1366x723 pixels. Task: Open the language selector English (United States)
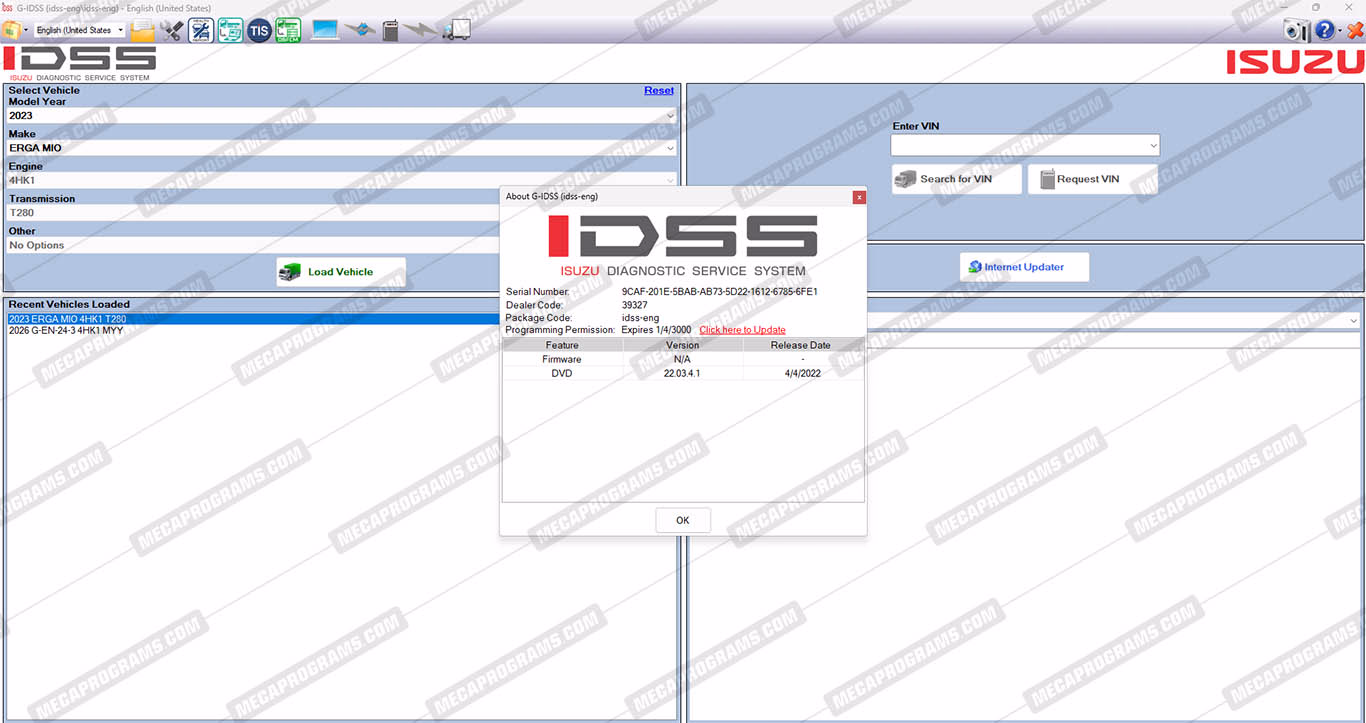point(80,30)
